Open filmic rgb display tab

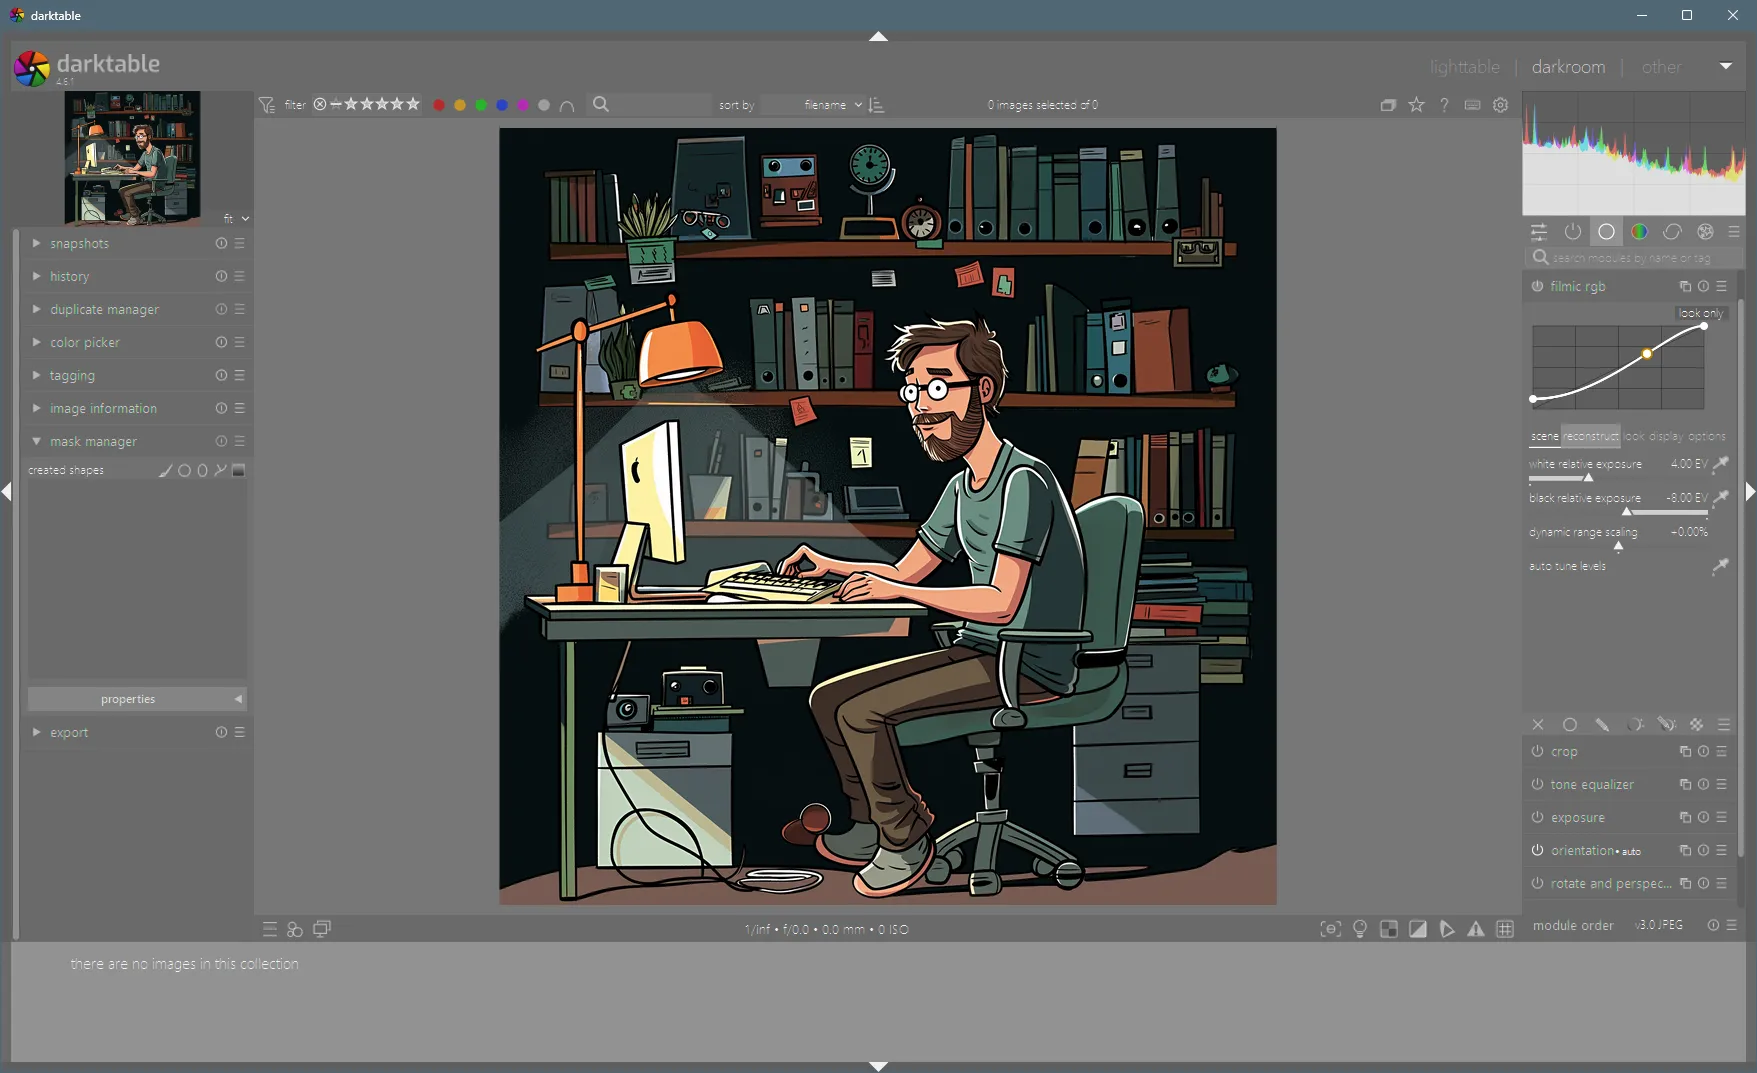tap(1665, 437)
